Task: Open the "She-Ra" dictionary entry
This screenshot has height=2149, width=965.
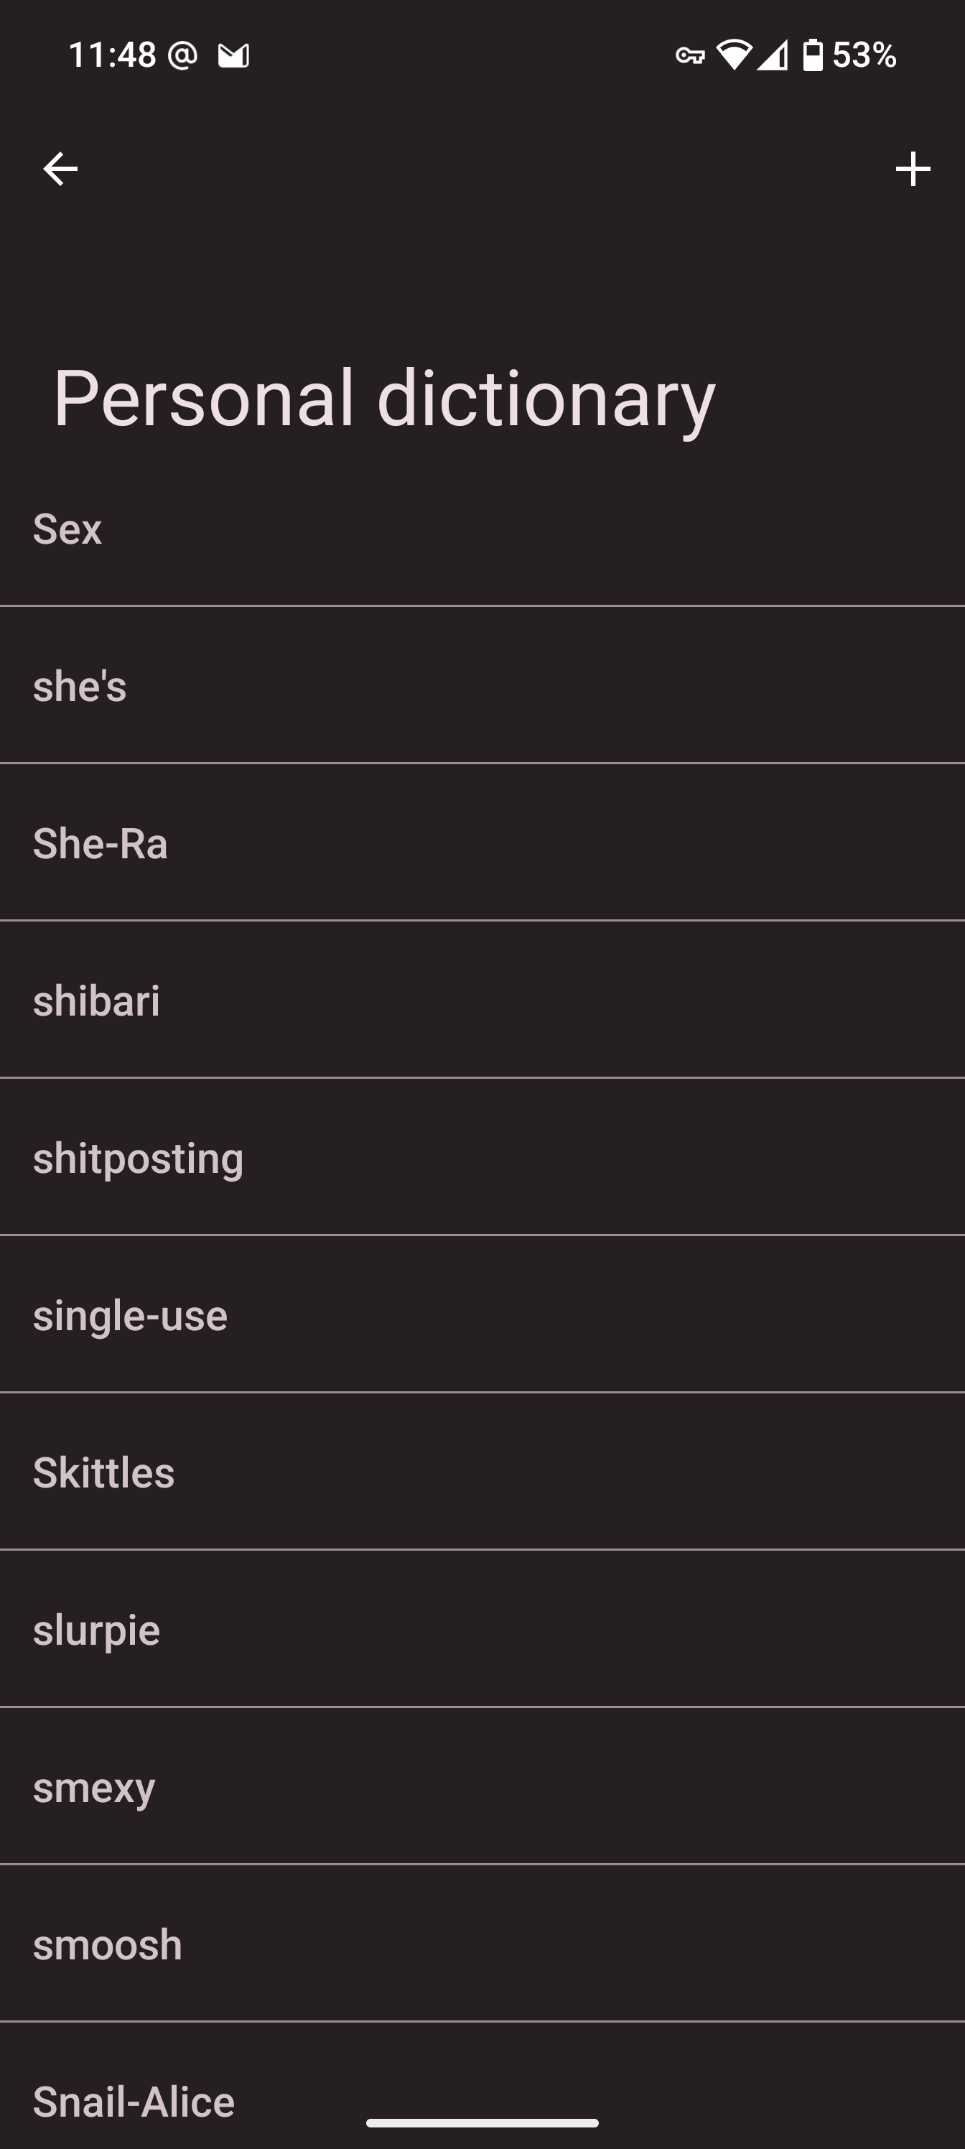Action: click(x=482, y=843)
